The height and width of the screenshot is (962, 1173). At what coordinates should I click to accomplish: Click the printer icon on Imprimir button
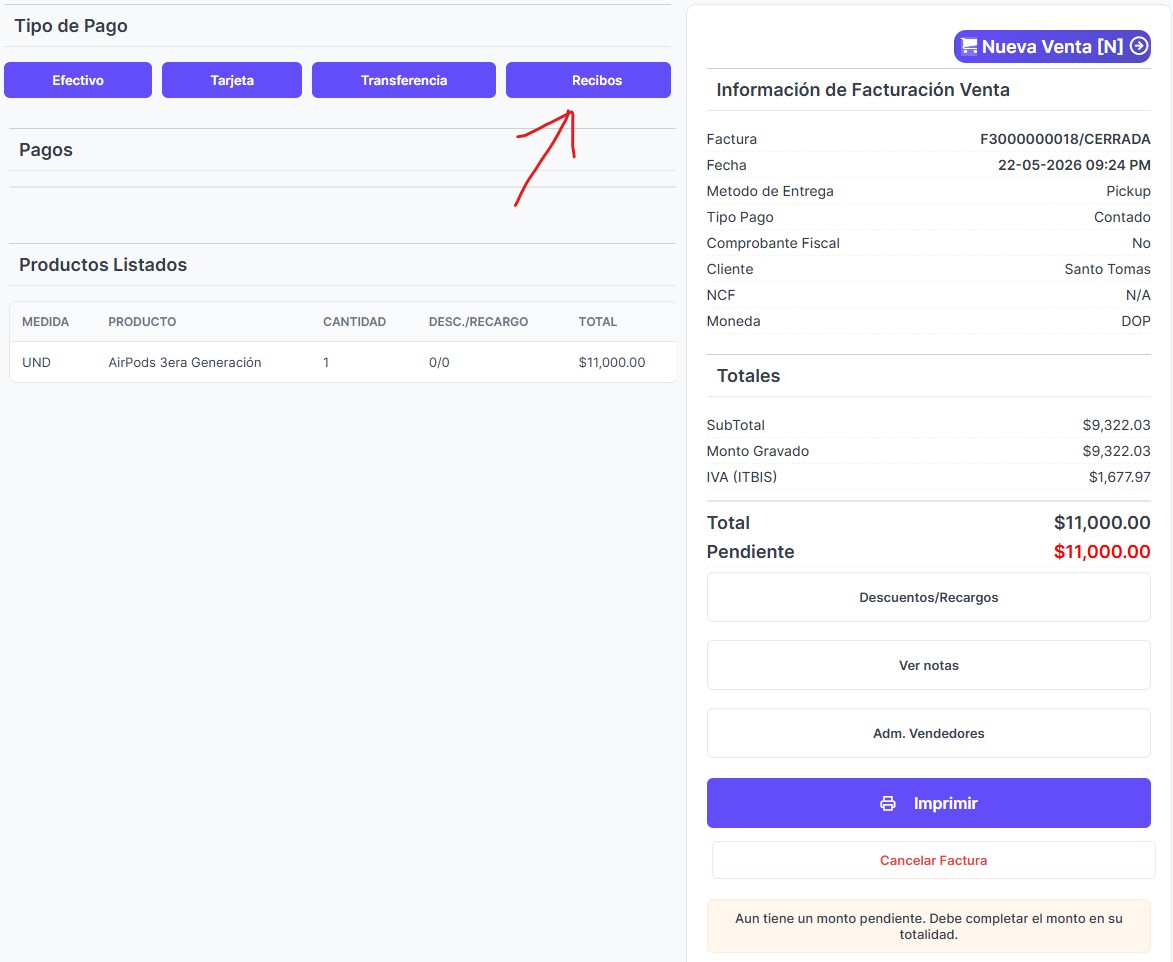888,803
